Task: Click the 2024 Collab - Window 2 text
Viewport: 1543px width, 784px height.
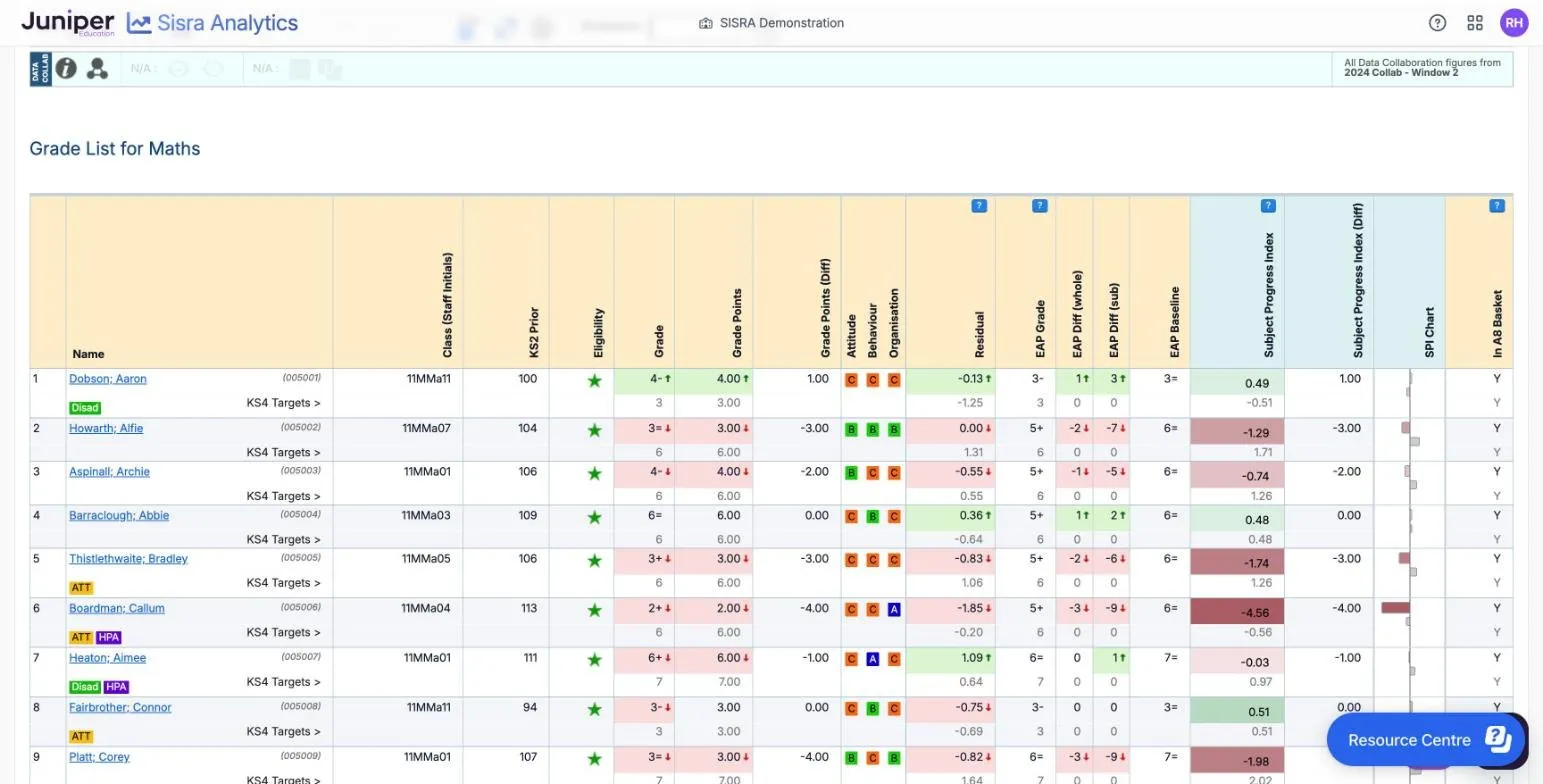Action: click(1401, 73)
